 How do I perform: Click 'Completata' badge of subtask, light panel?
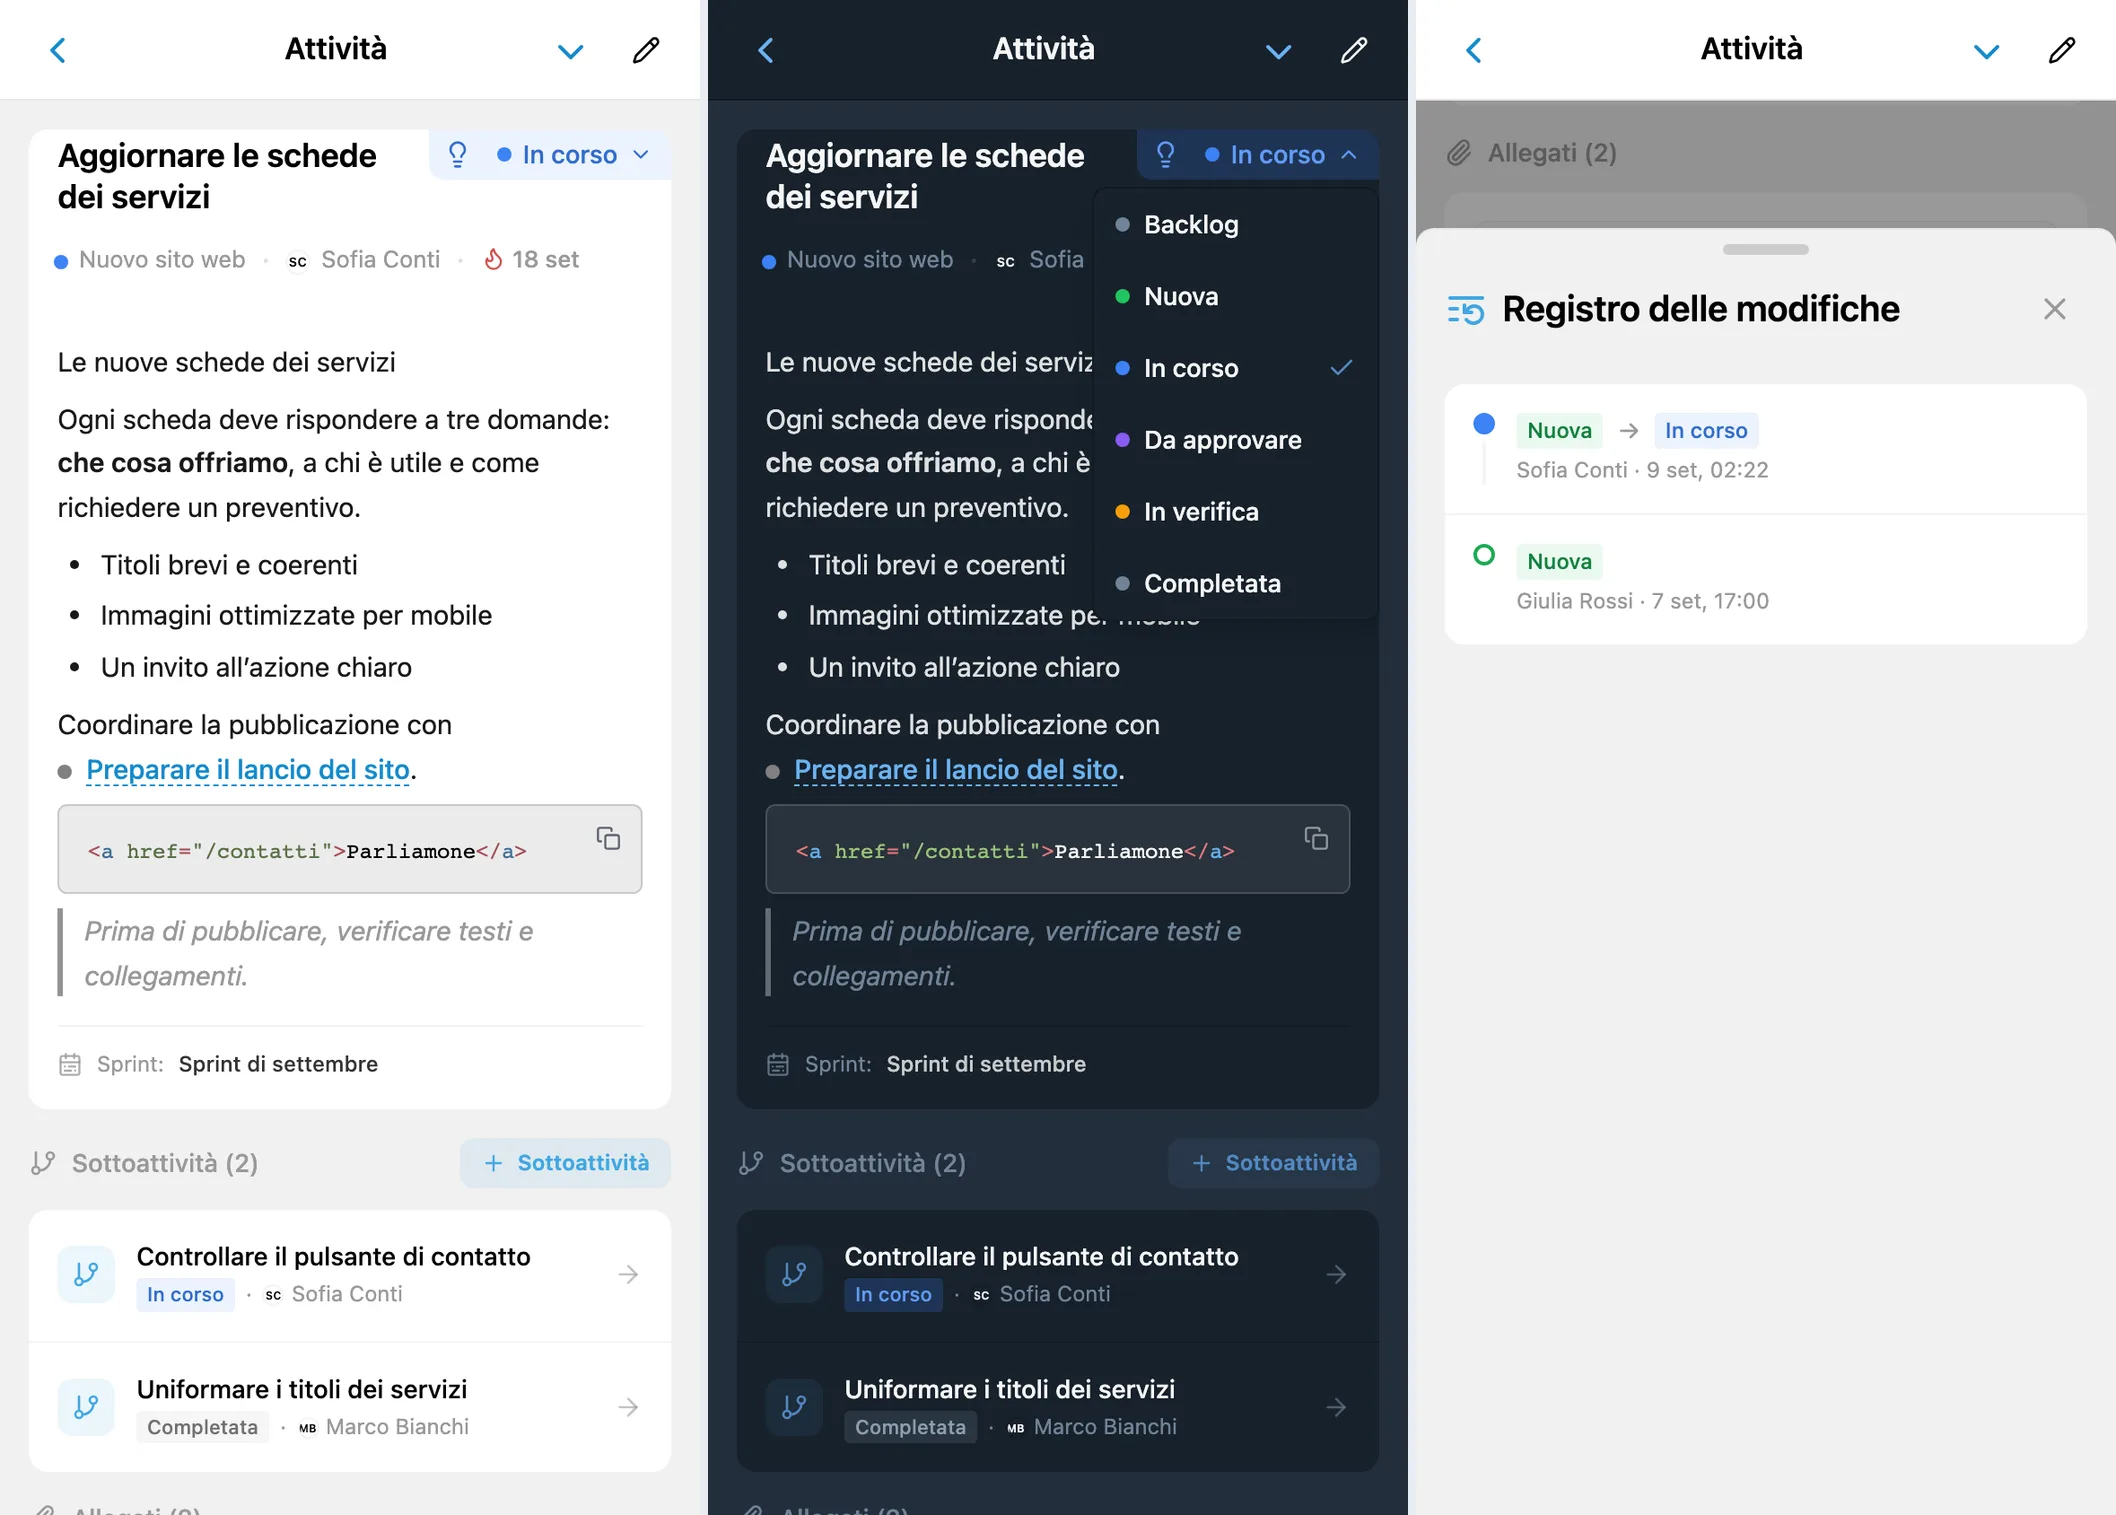(202, 1427)
